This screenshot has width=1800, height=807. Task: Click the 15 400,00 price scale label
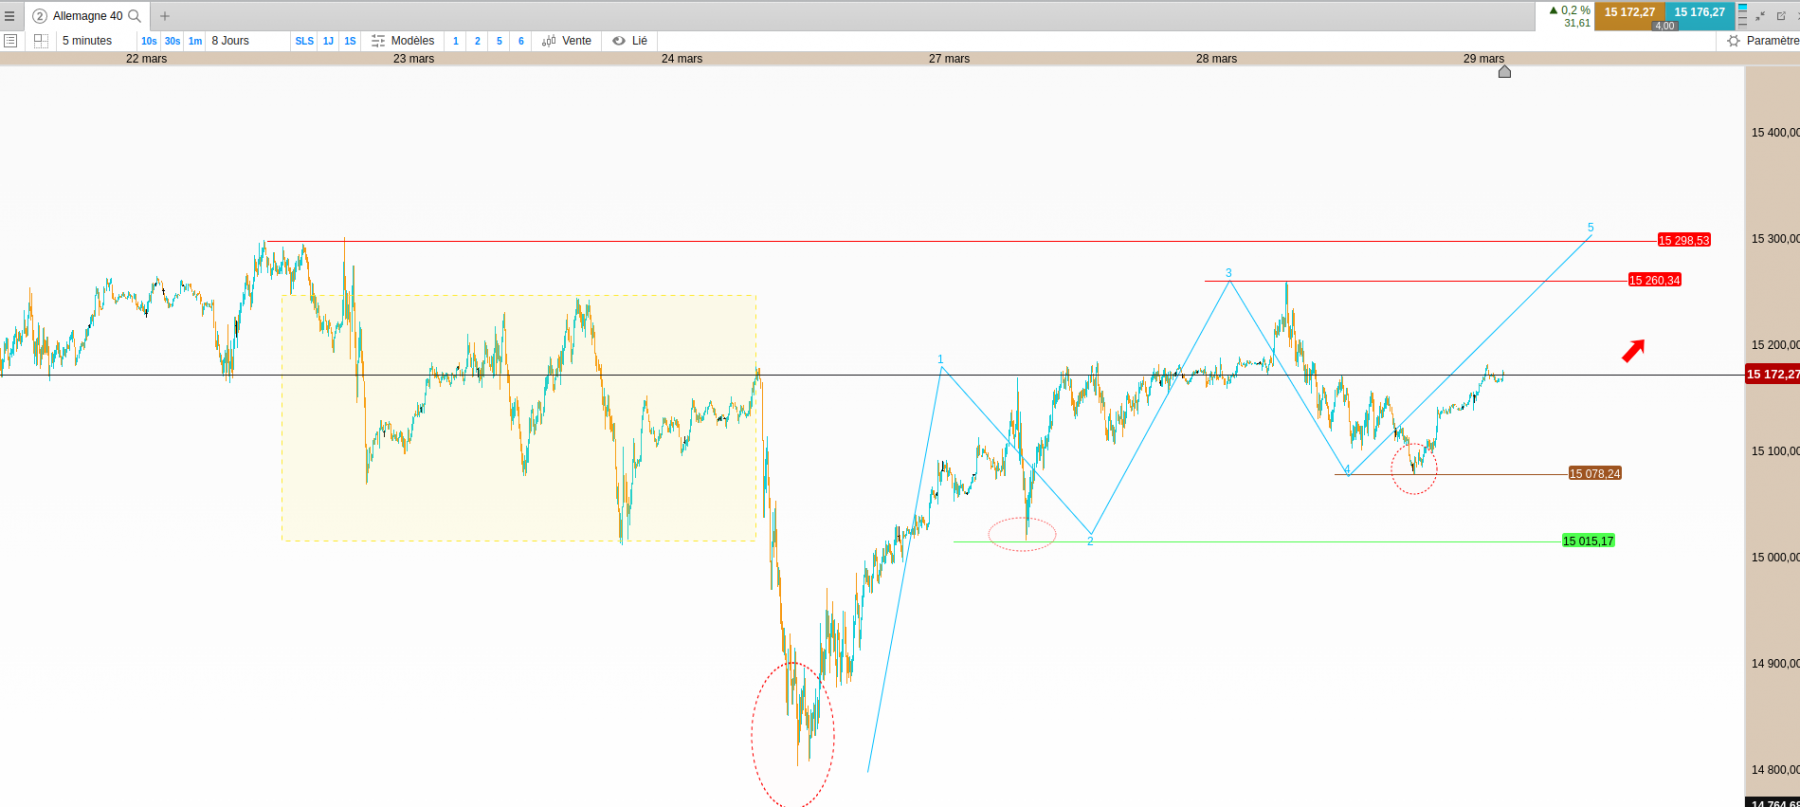click(x=1775, y=132)
